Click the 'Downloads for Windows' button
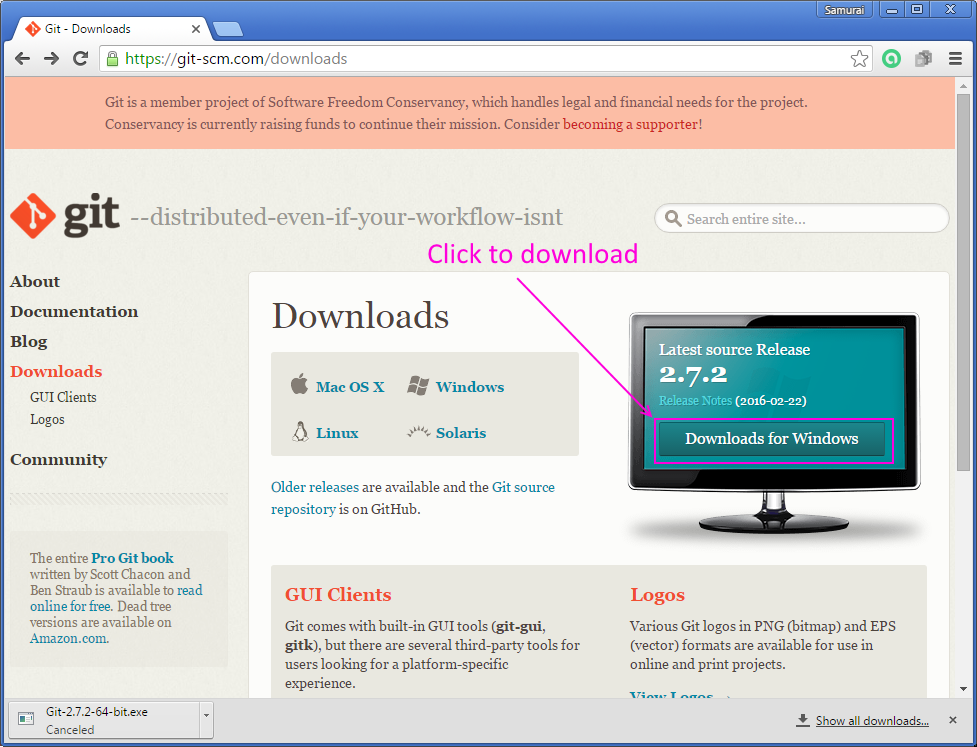The height and width of the screenshot is (747, 977). 771,438
